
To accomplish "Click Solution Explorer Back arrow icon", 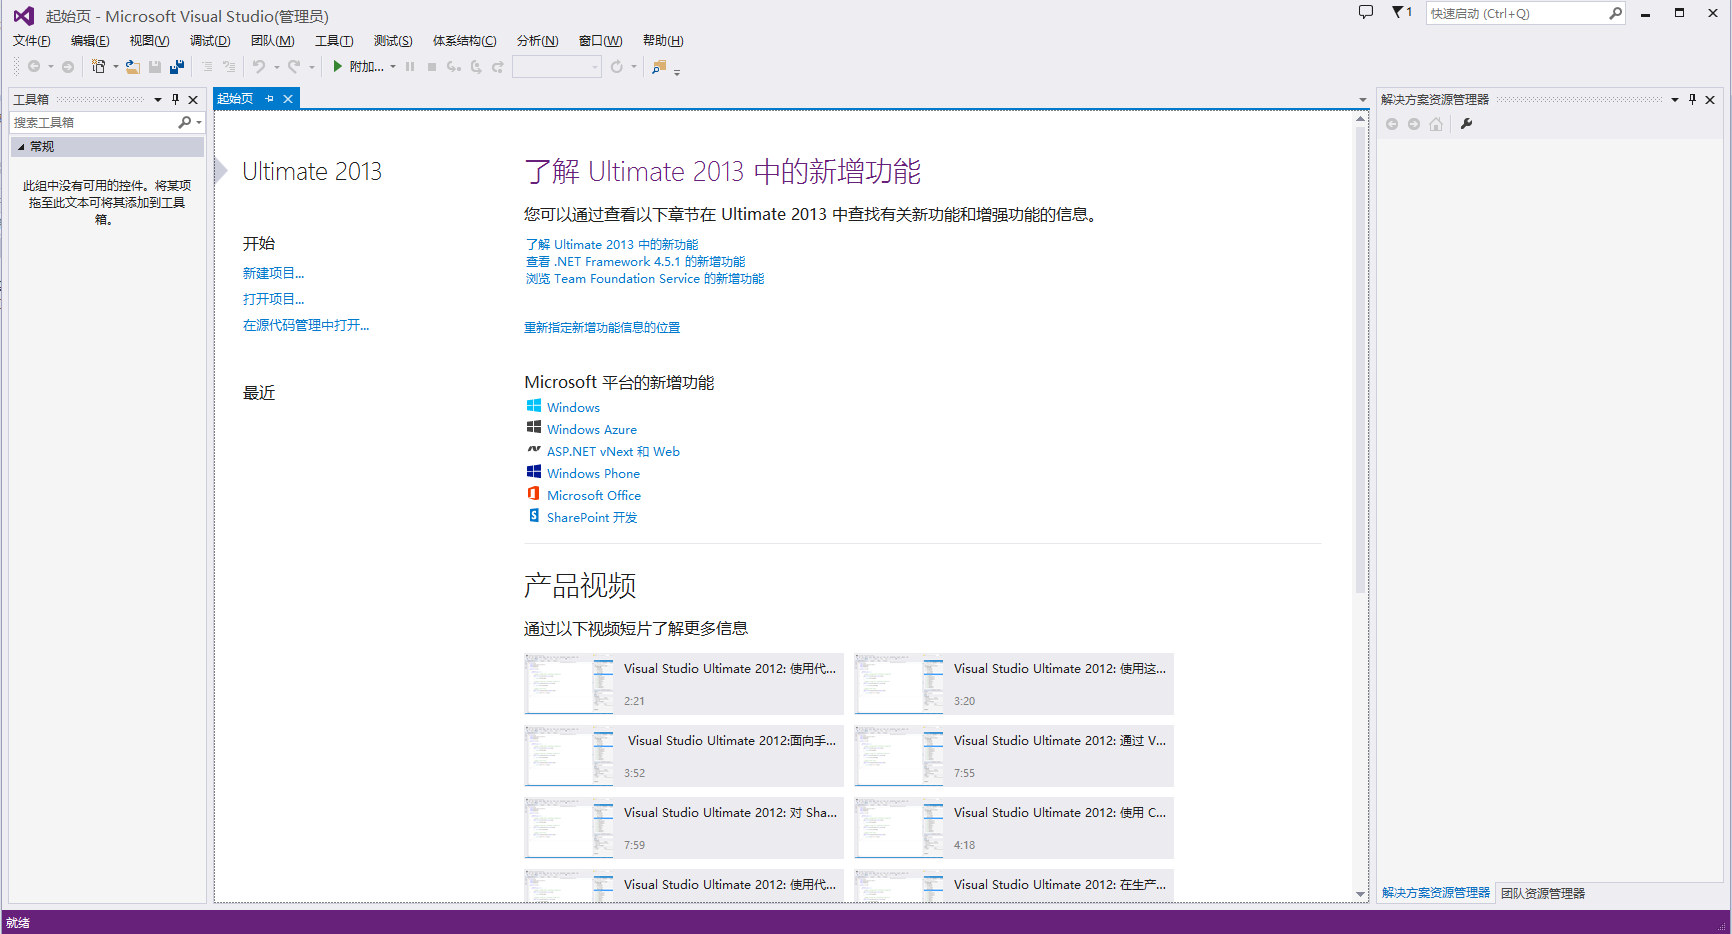I will tap(1392, 124).
